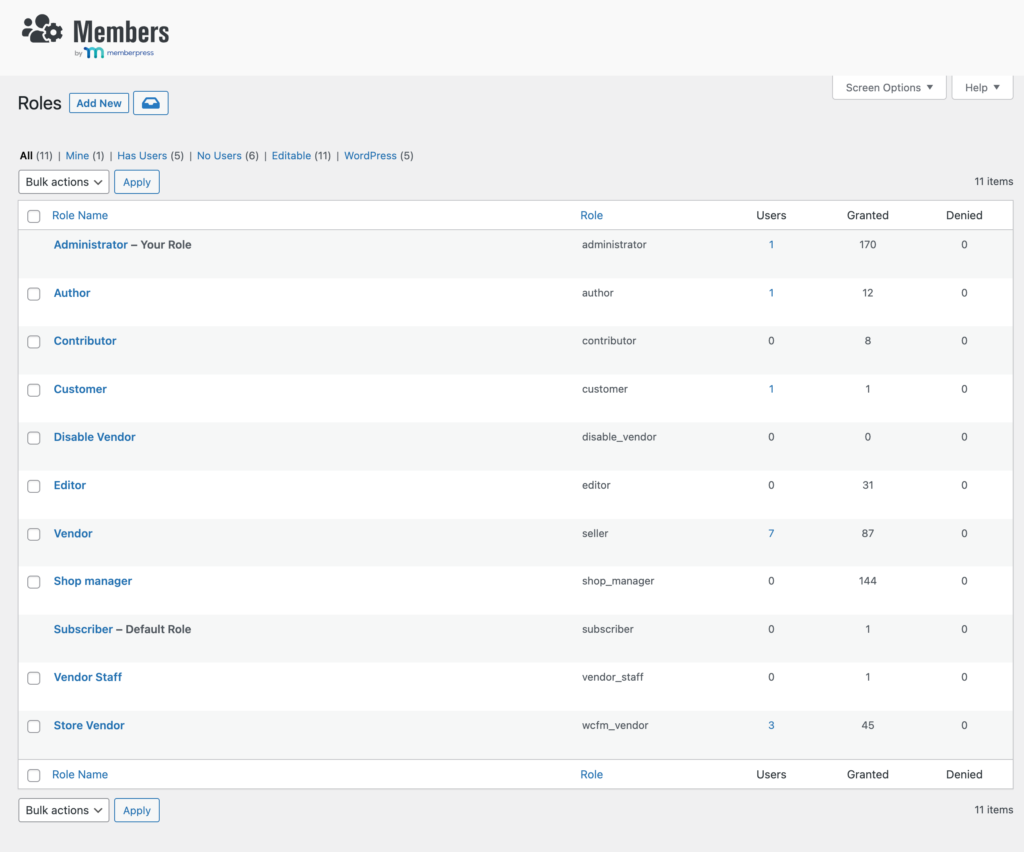
Task: Check the Disable Vendor row checkbox
Action: pyautogui.click(x=34, y=438)
